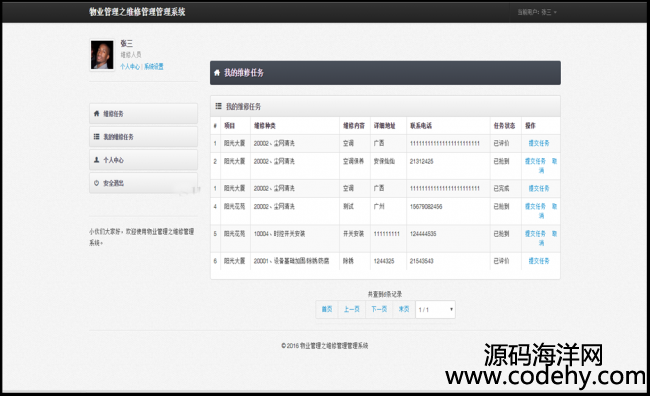Viewport: 650px width, 396px height.
Task: Expand the 1 / 1 page selector dropdown
Action: pyautogui.click(x=435, y=310)
